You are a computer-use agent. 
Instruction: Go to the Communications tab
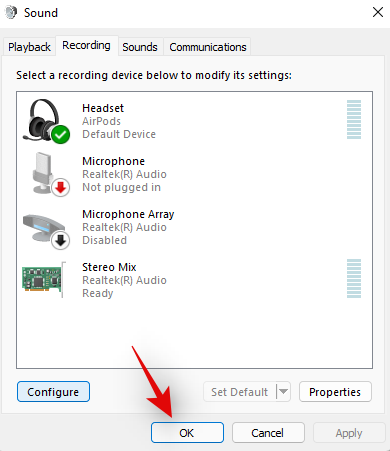(208, 47)
